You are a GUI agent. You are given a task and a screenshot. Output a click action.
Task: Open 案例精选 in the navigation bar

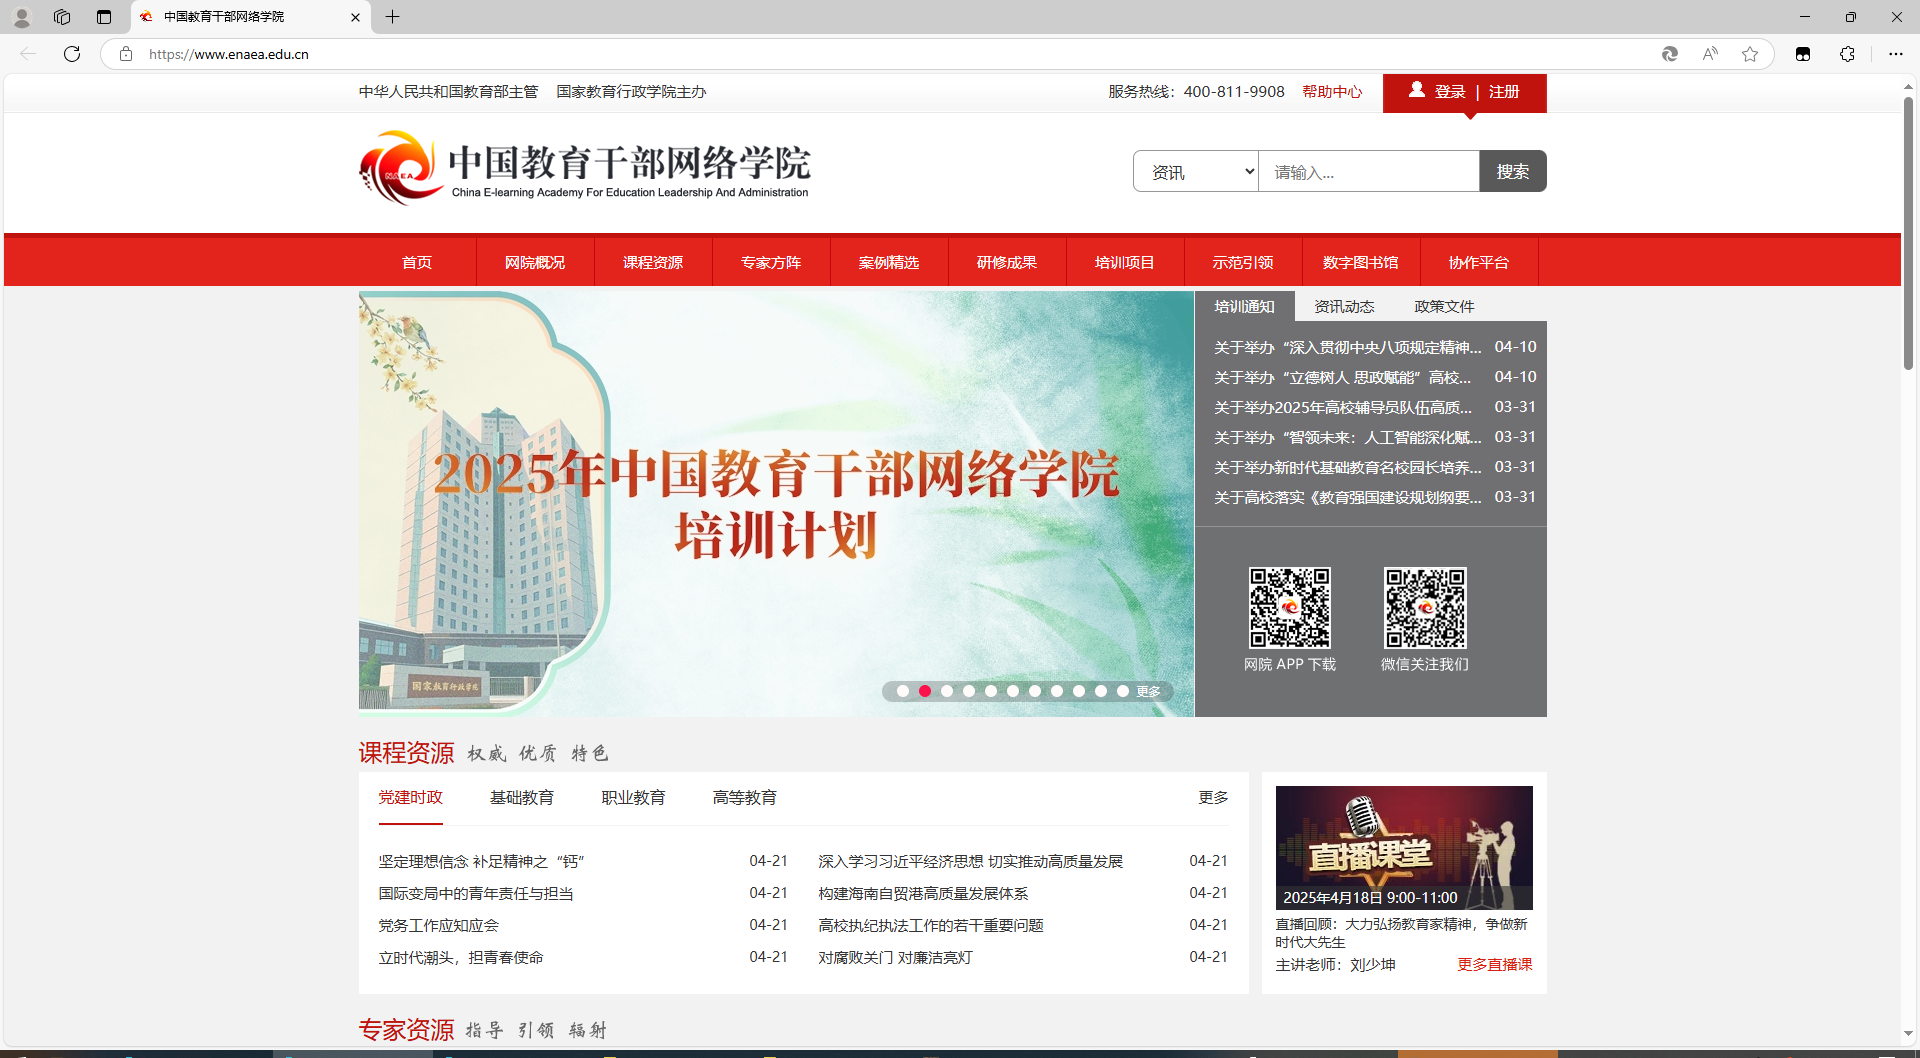coord(889,262)
